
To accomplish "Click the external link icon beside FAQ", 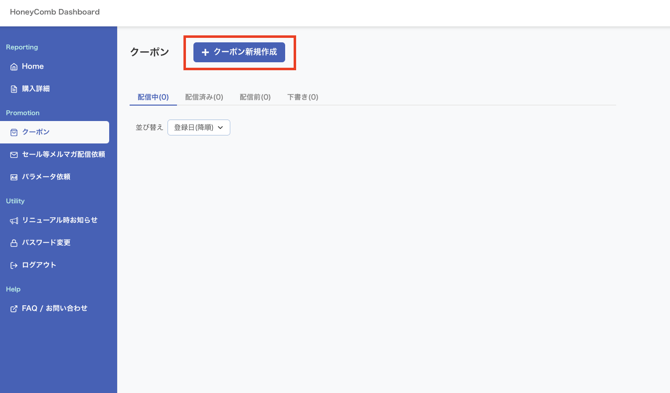I will tap(14, 308).
